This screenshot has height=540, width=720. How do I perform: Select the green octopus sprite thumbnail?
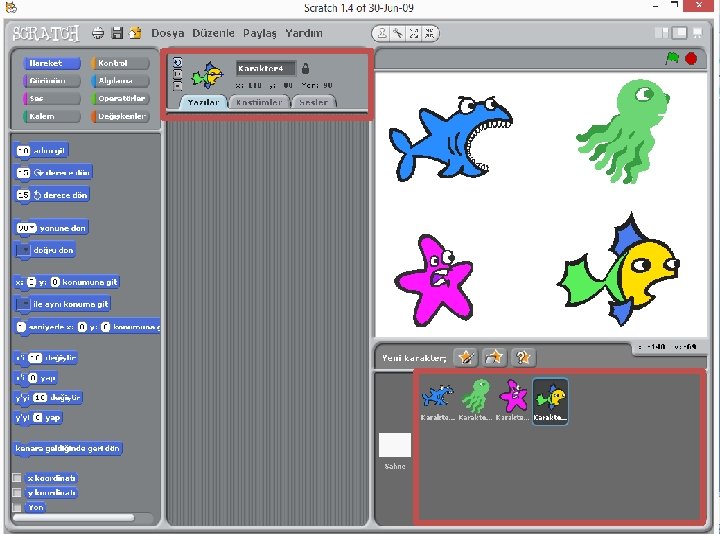475,400
